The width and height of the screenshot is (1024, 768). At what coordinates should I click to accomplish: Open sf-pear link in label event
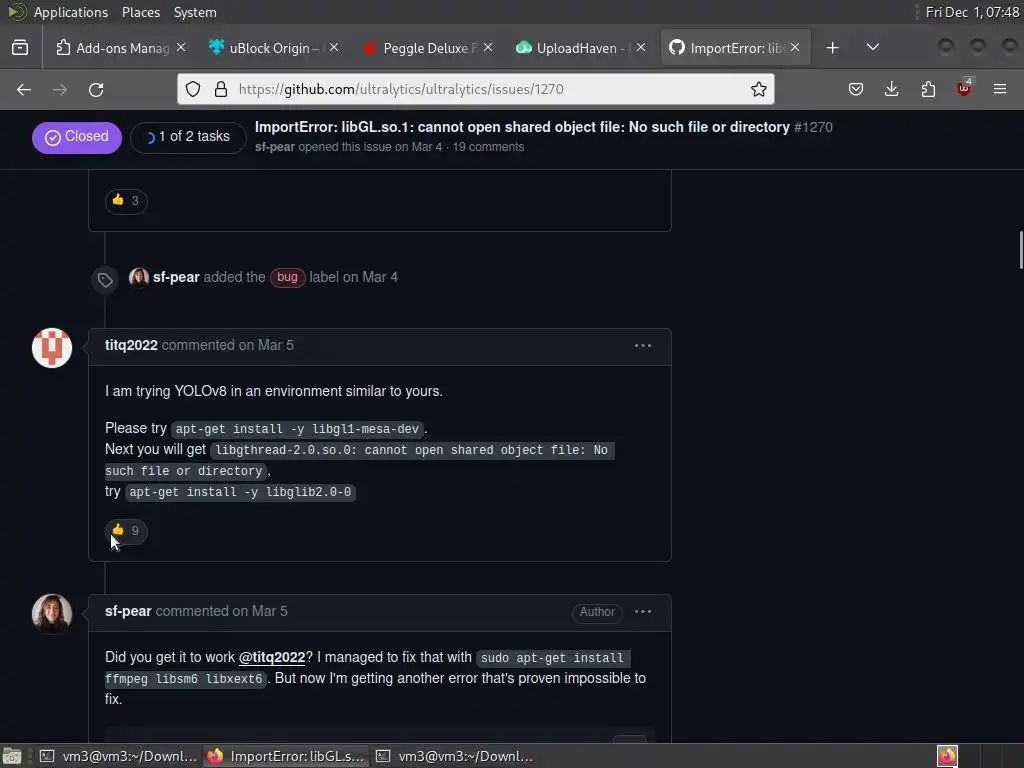176,277
